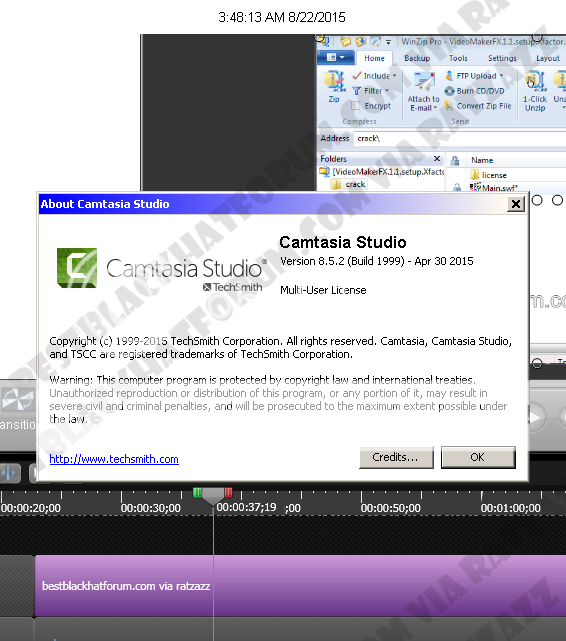566x641 pixels.
Task: Click the lock column header icon in WinZip
Action: pyautogui.click(x=455, y=160)
